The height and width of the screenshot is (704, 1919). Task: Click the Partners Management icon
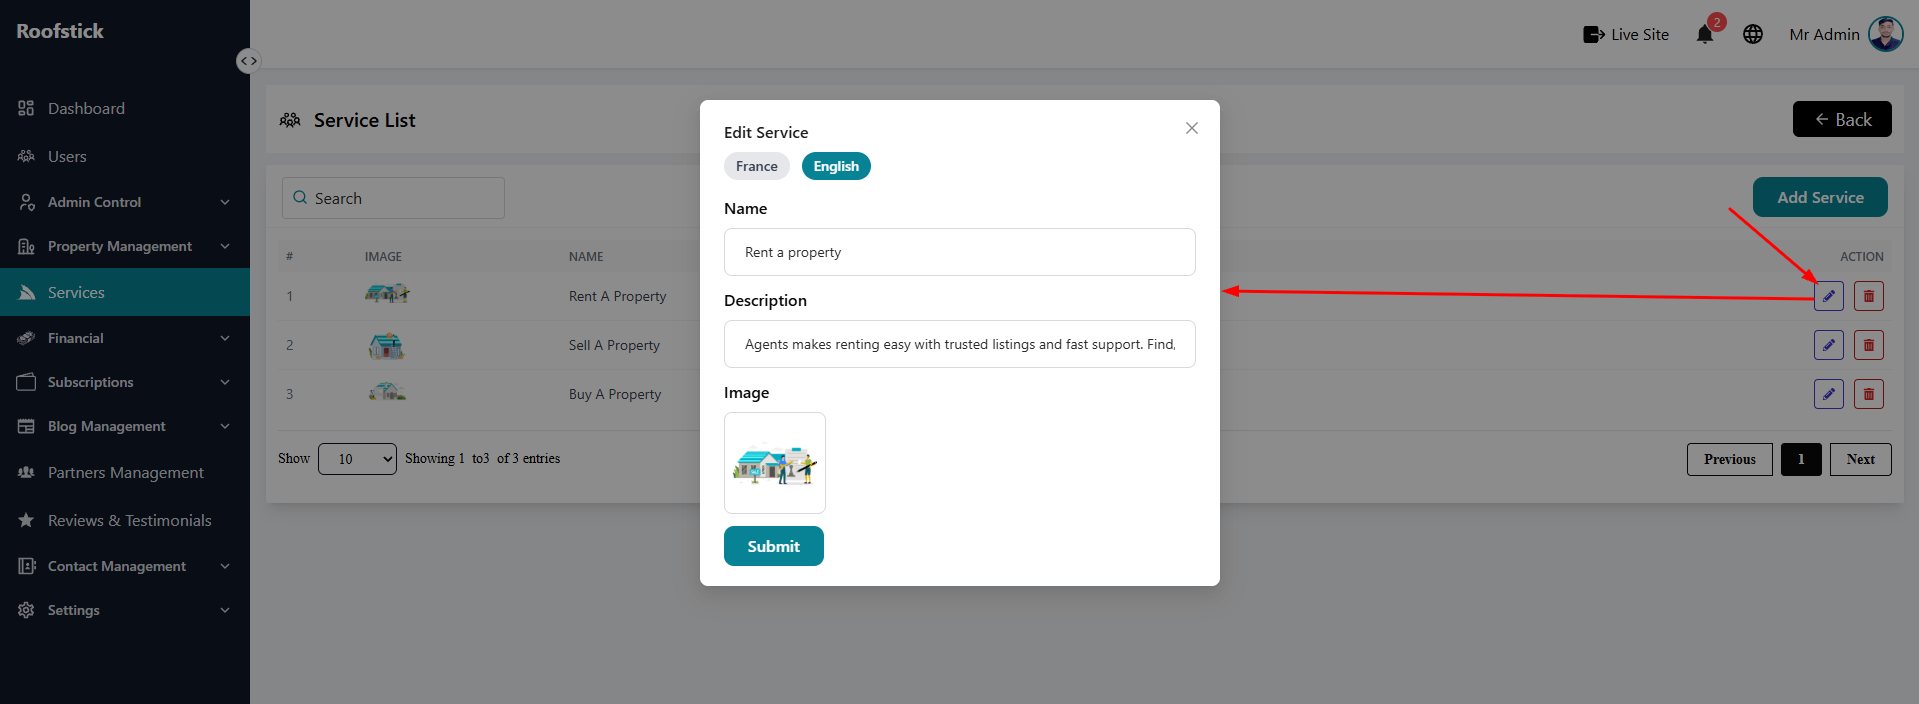tap(26, 472)
